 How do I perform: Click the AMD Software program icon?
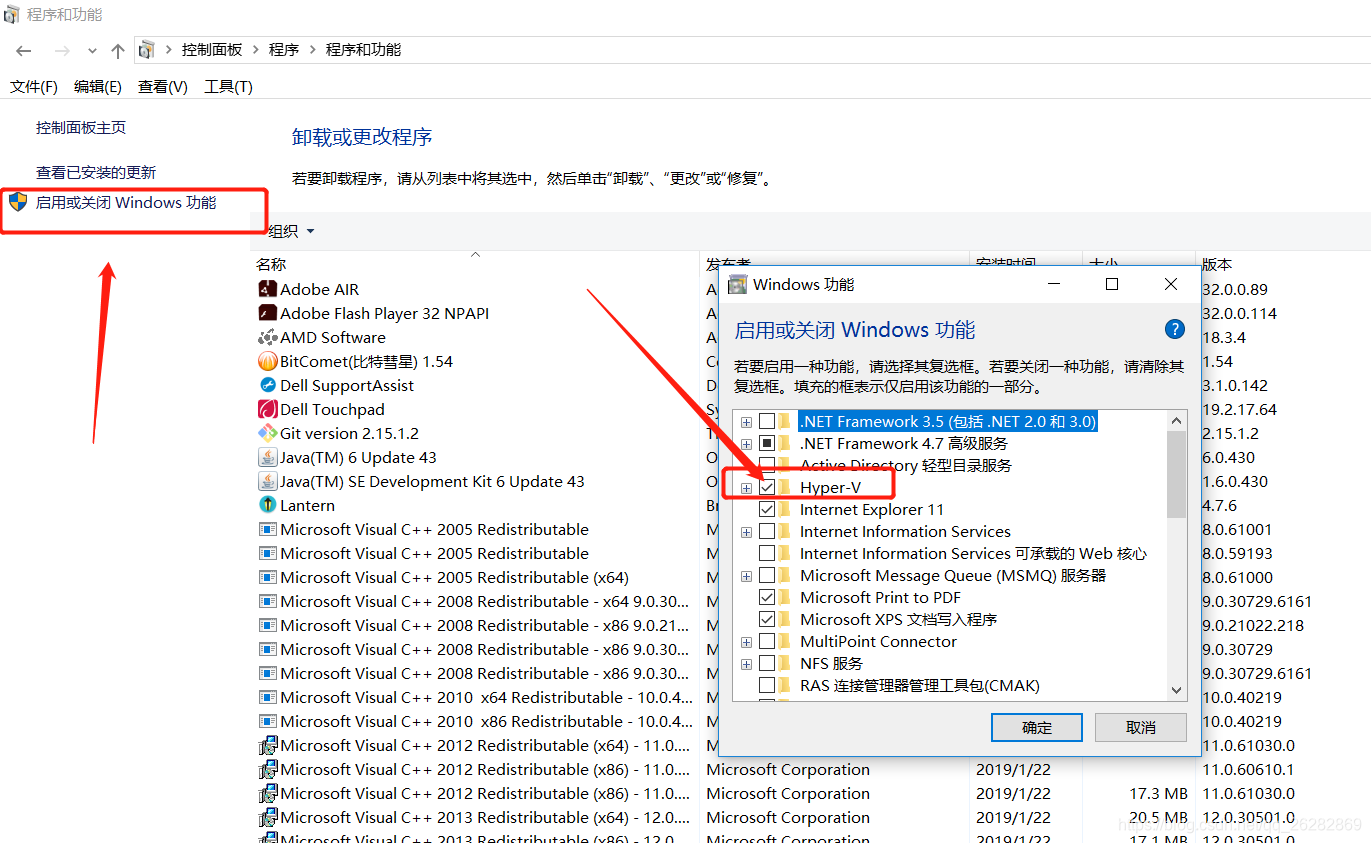pyautogui.click(x=267, y=337)
